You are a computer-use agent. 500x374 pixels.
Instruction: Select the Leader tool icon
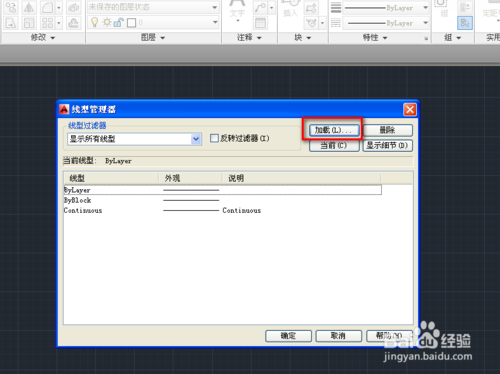(260, 7)
